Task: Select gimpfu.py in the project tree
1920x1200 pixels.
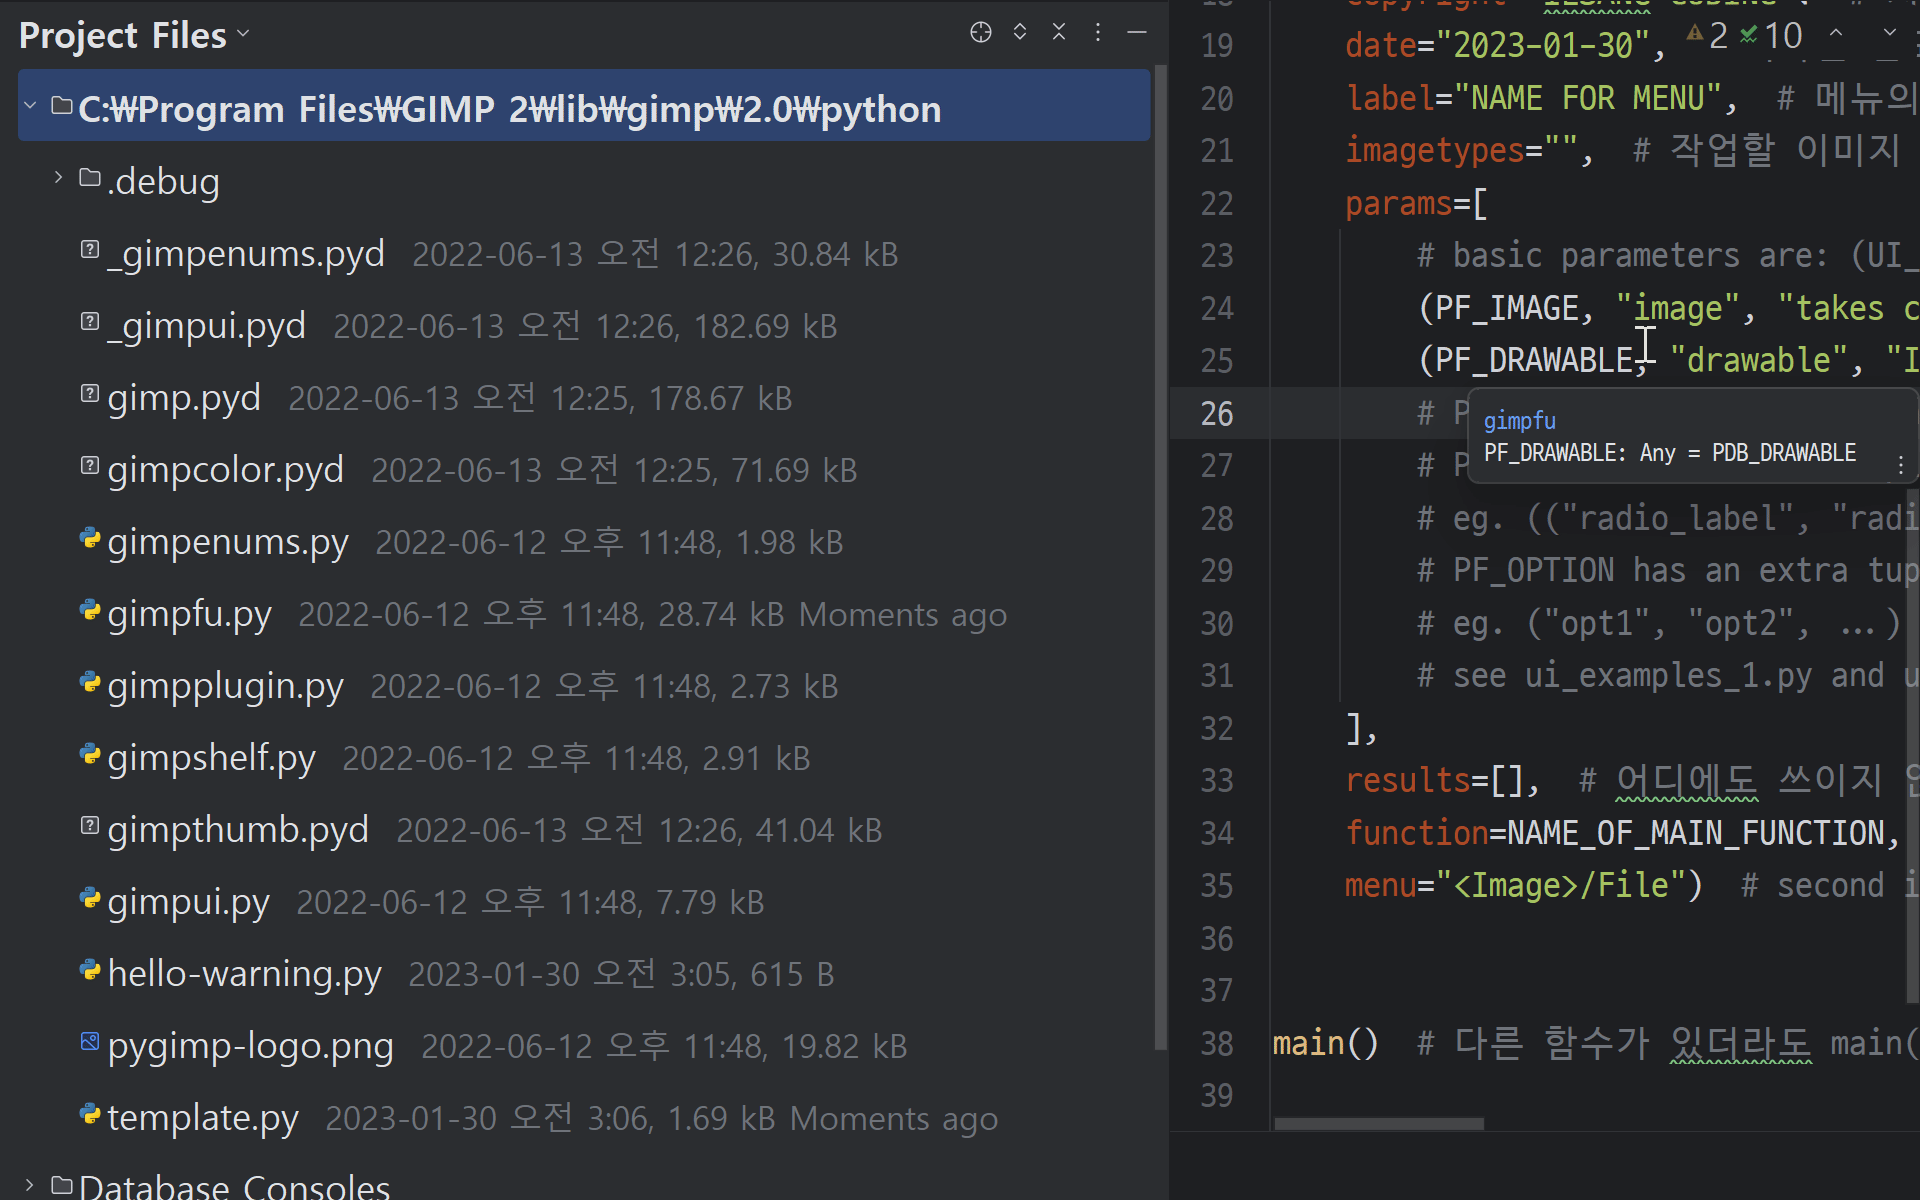Action: (189, 614)
